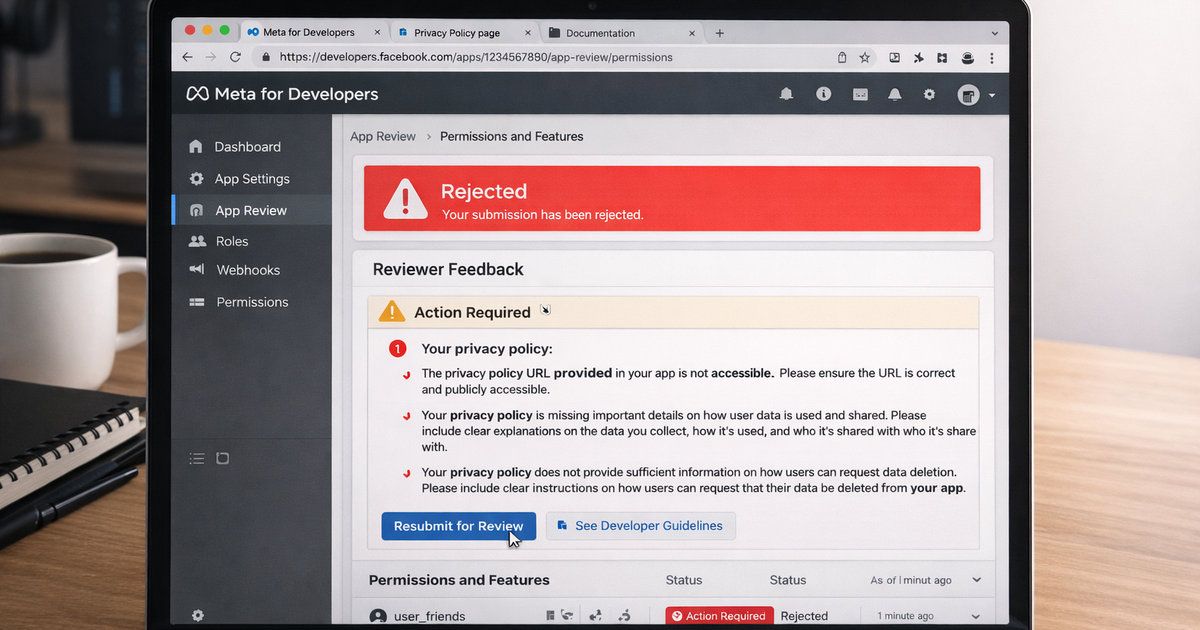Click the App Review breadcrumb link

tap(383, 136)
